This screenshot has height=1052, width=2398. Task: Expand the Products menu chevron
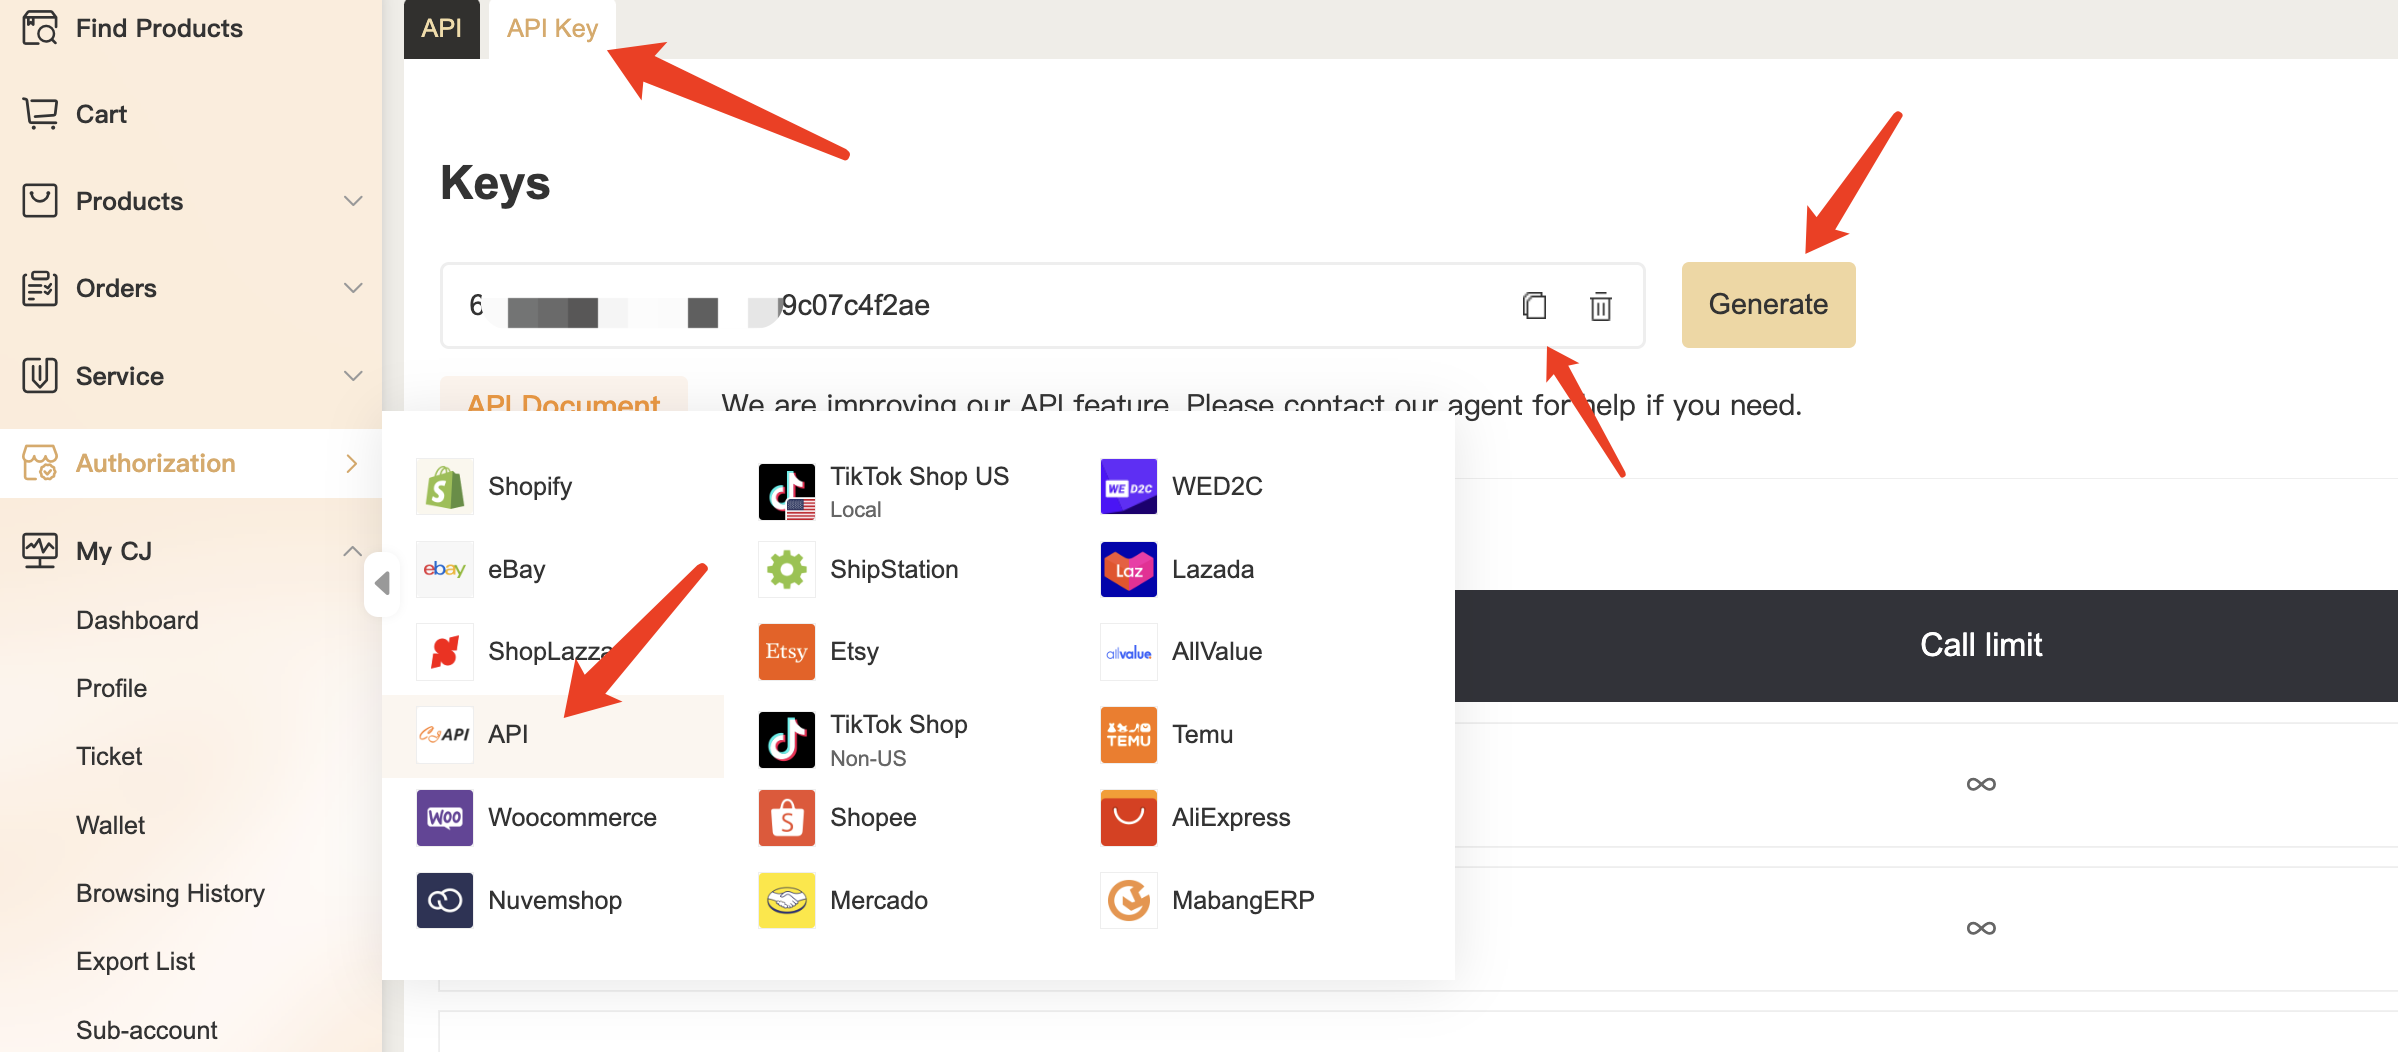(x=353, y=201)
